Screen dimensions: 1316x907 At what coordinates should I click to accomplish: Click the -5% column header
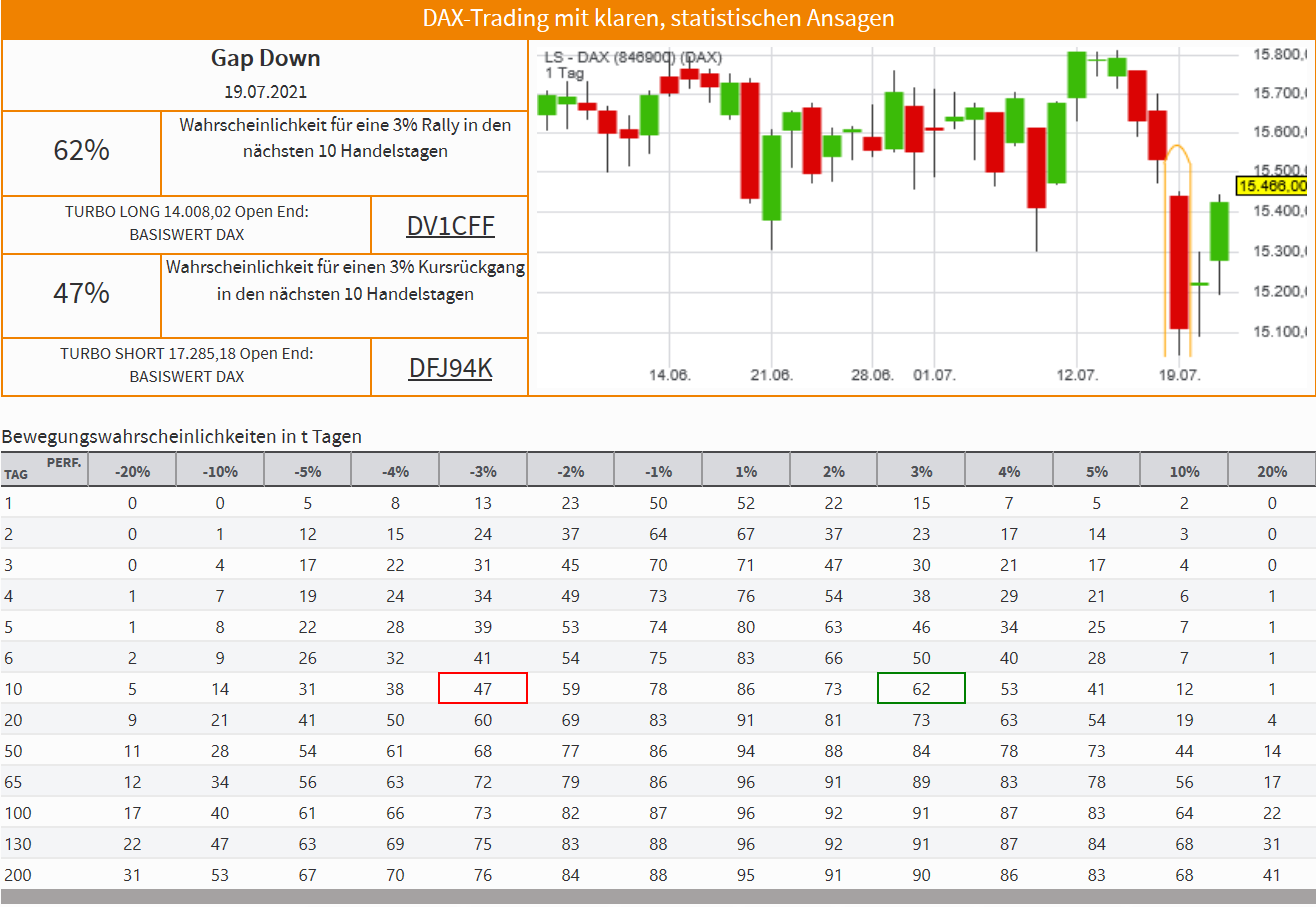click(x=308, y=471)
